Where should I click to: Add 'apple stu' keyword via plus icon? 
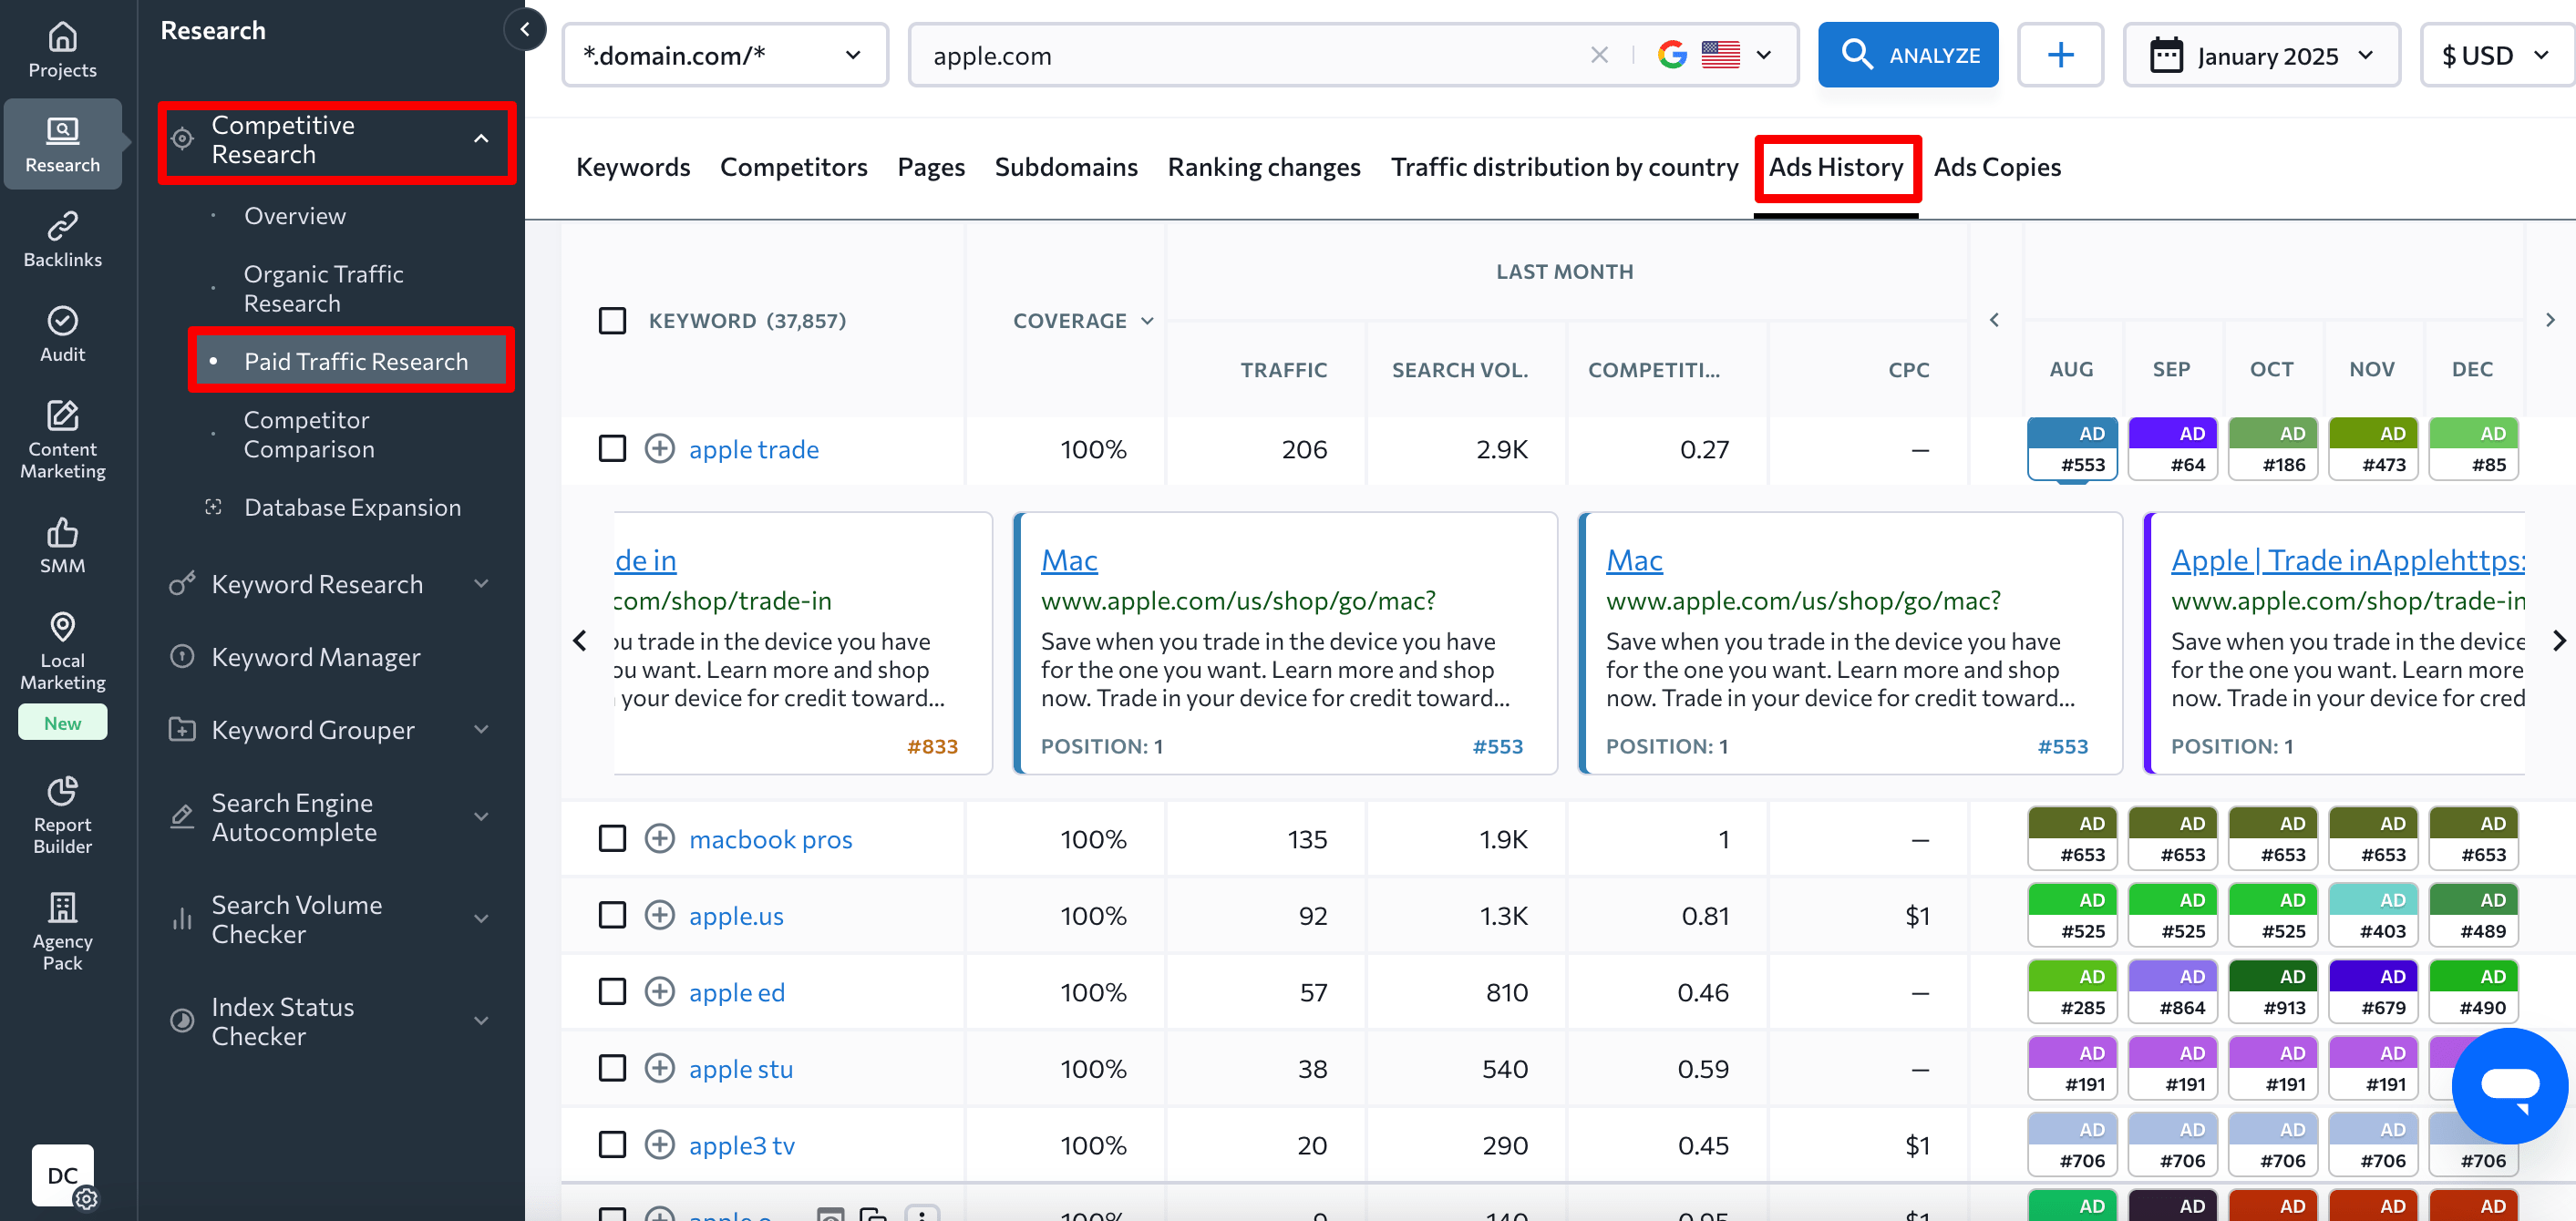pyautogui.click(x=659, y=1068)
